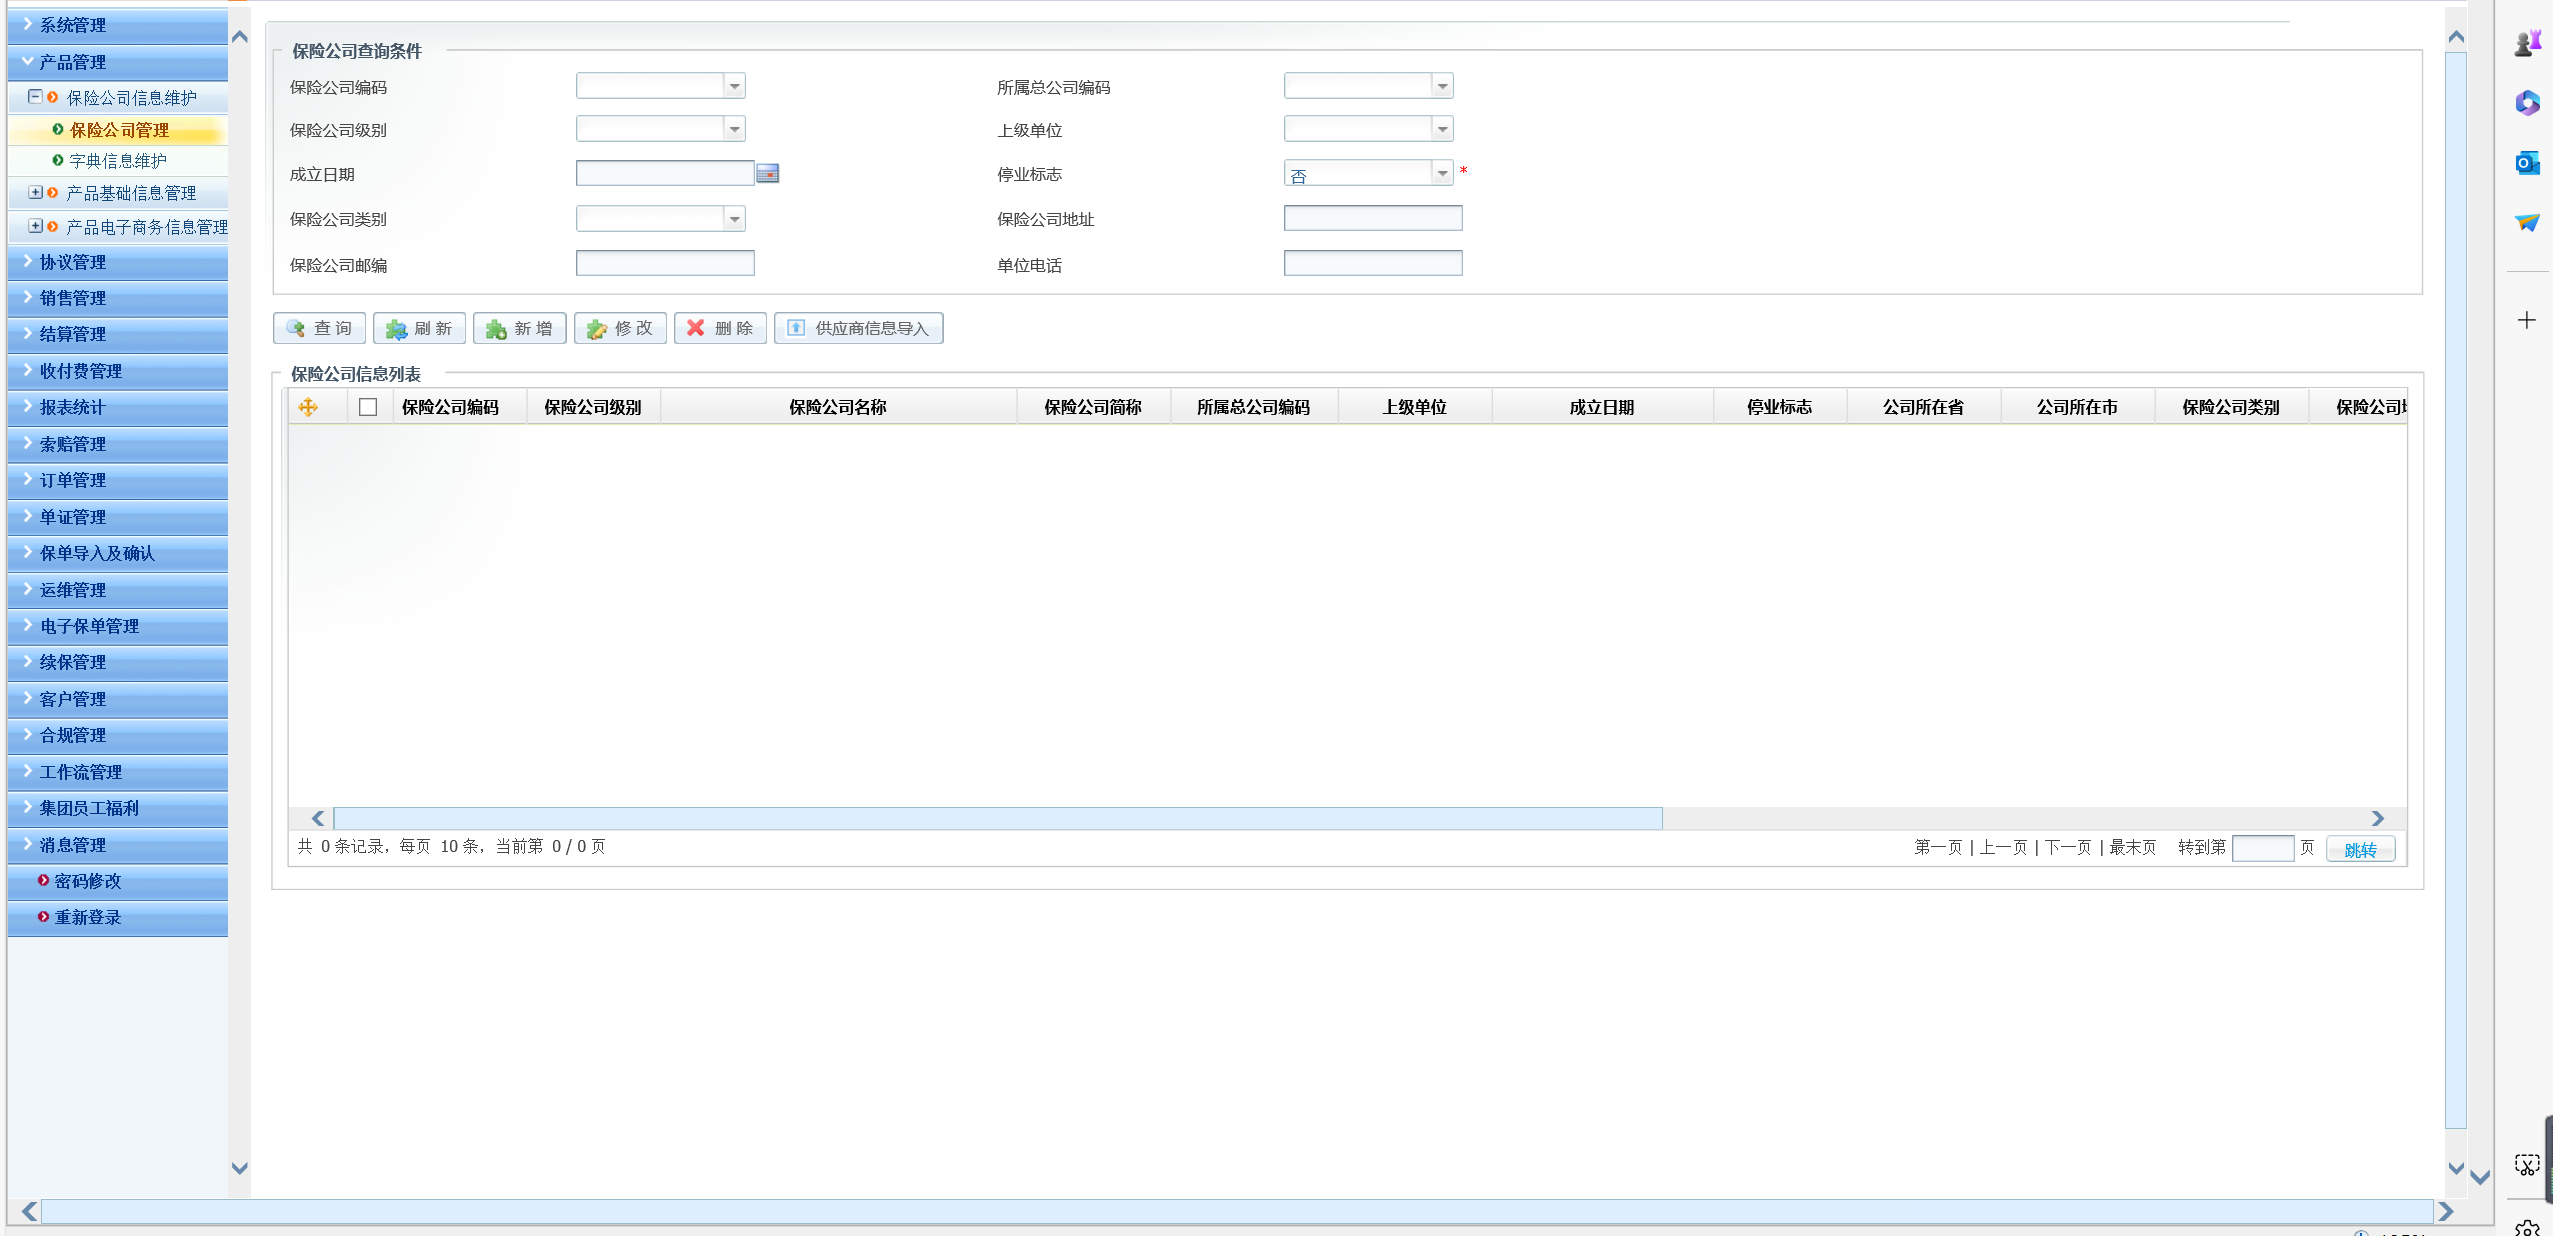Click the plus icon in the browser sidebar
The width and height of the screenshot is (2553, 1236).
pyautogui.click(x=2527, y=320)
